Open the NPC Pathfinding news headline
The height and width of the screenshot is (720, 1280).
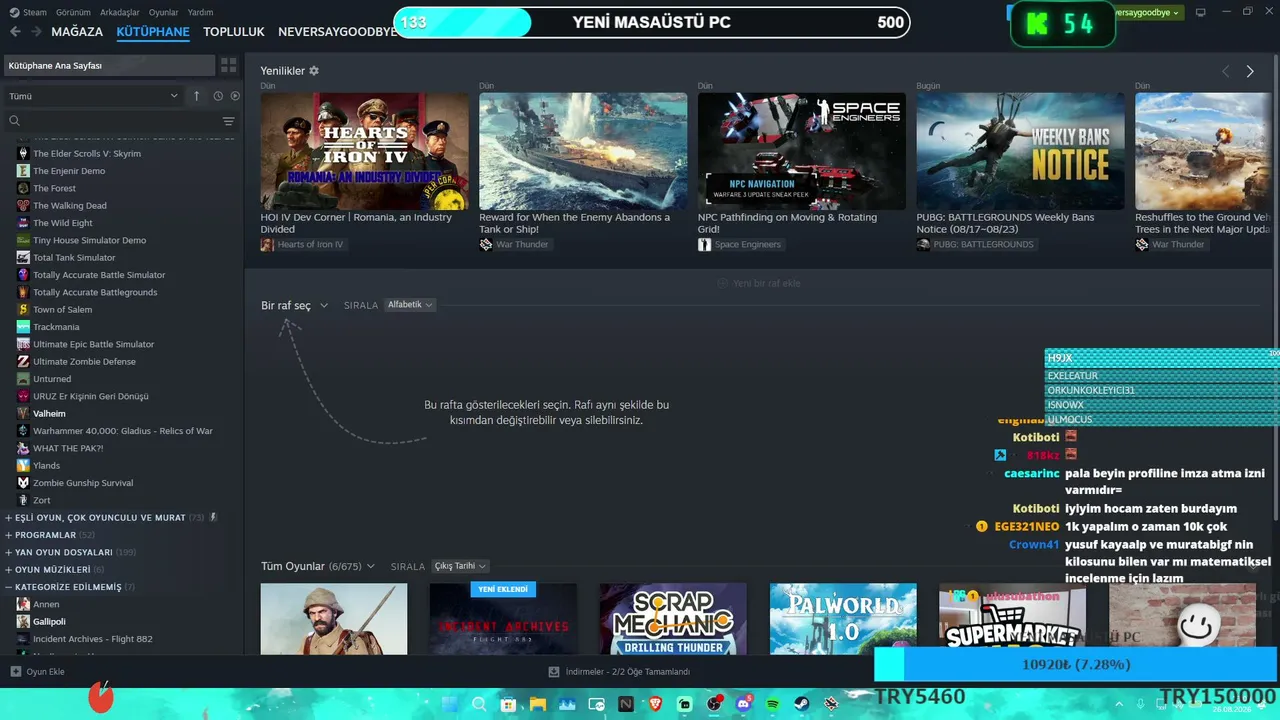[787, 223]
